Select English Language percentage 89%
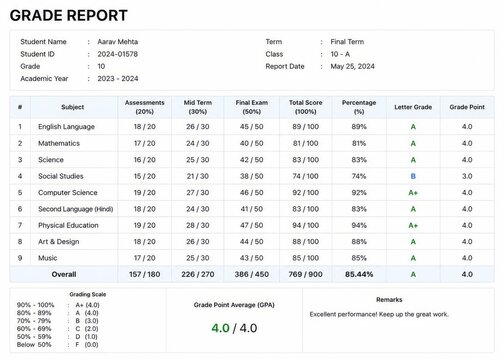Viewport: 504px width, 360px height. point(359,127)
